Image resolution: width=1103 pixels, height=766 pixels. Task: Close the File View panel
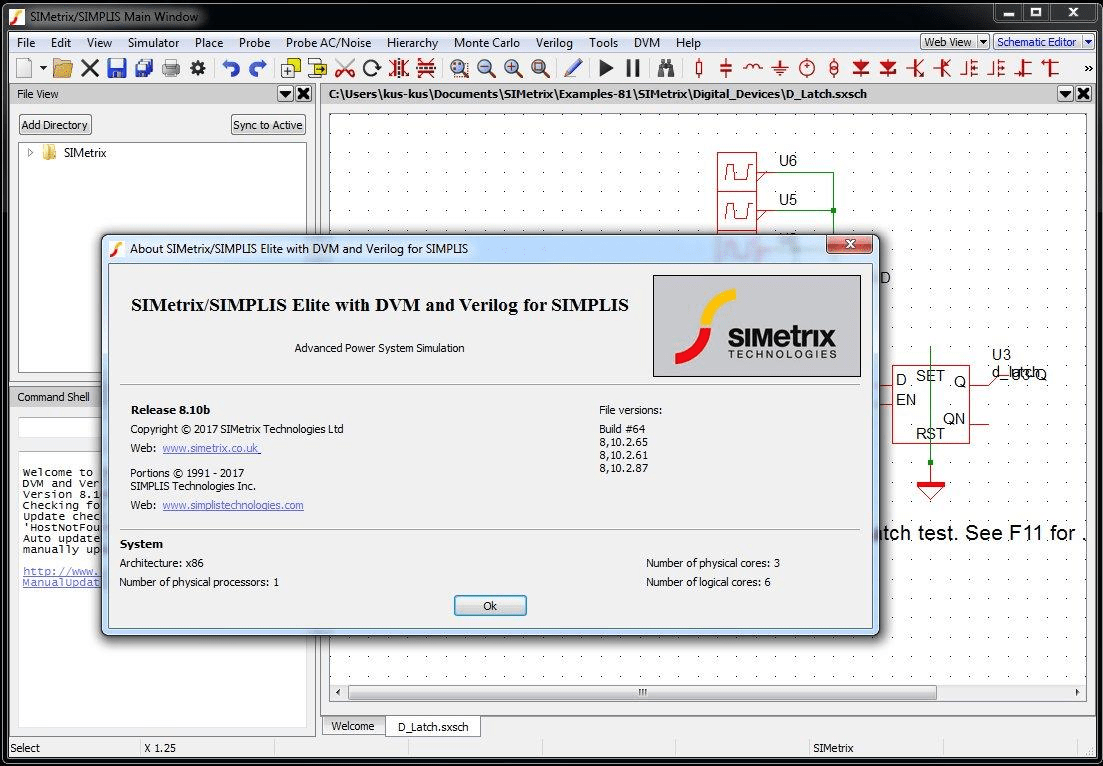coord(303,94)
